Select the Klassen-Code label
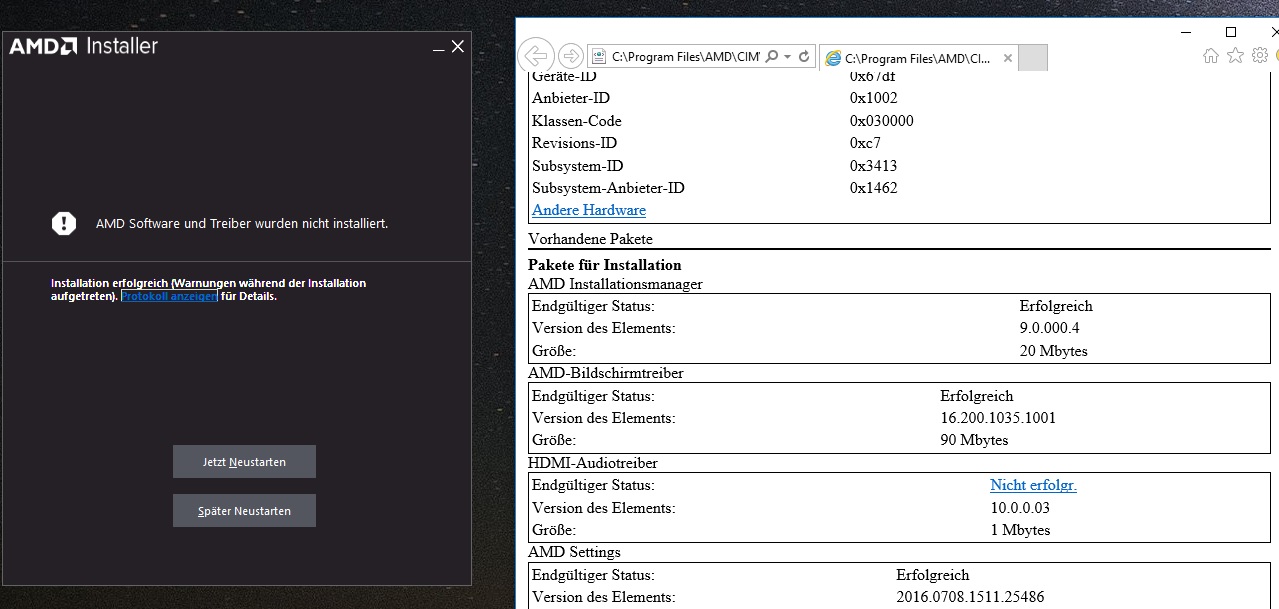The width and height of the screenshot is (1279, 609). pyautogui.click(x=577, y=121)
